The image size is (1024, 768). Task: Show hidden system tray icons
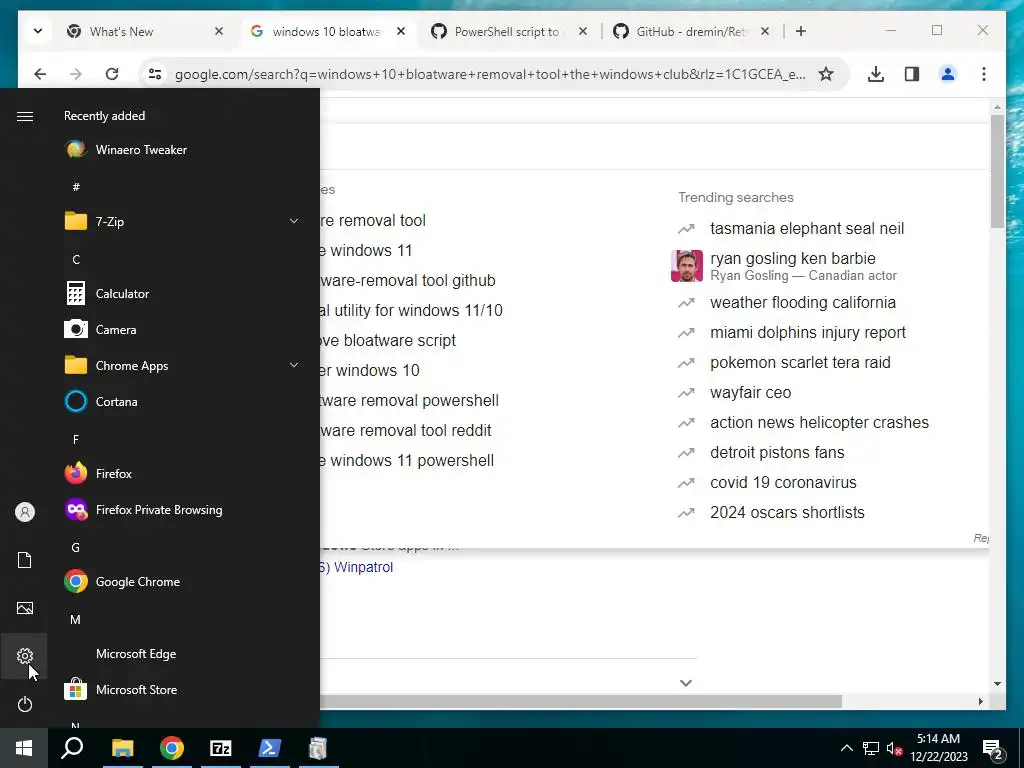click(x=846, y=748)
